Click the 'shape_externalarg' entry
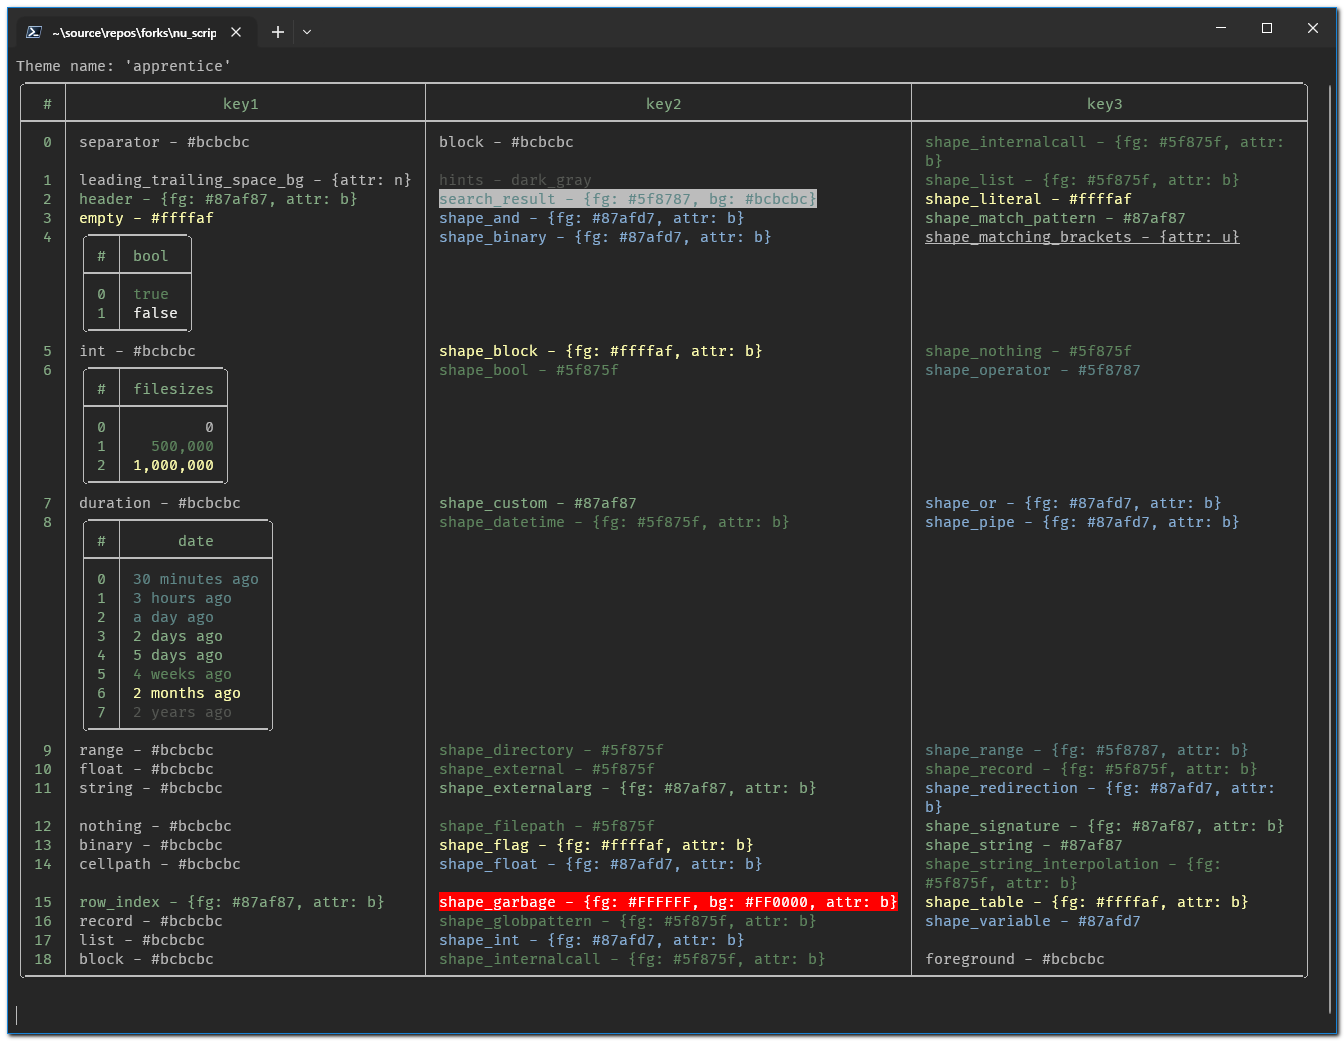 click(628, 788)
